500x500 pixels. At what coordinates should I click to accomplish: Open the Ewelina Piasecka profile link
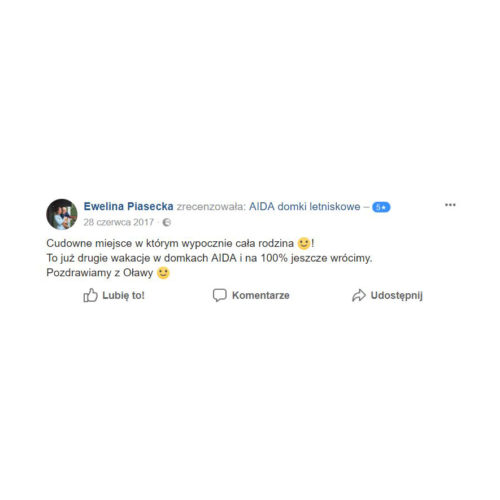point(128,206)
